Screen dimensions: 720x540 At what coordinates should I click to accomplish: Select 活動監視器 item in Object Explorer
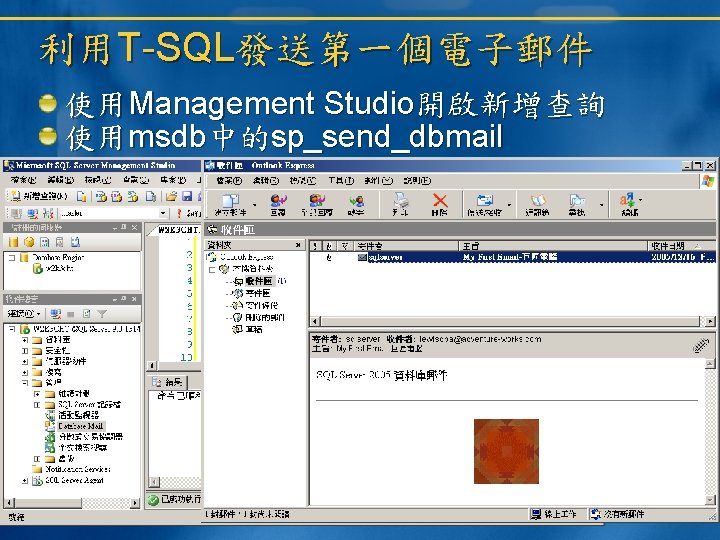click(x=78, y=415)
